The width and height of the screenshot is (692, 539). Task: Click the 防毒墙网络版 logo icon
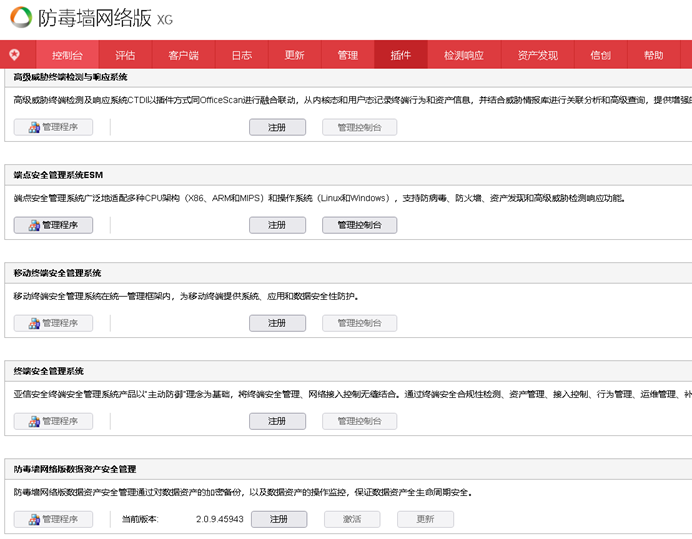21,17
